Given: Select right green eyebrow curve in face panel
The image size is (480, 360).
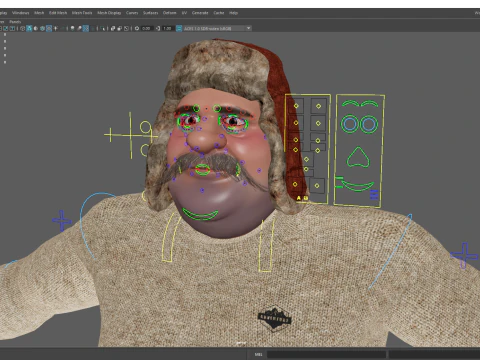Looking at the screenshot, I should pyautogui.click(x=370, y=104).
